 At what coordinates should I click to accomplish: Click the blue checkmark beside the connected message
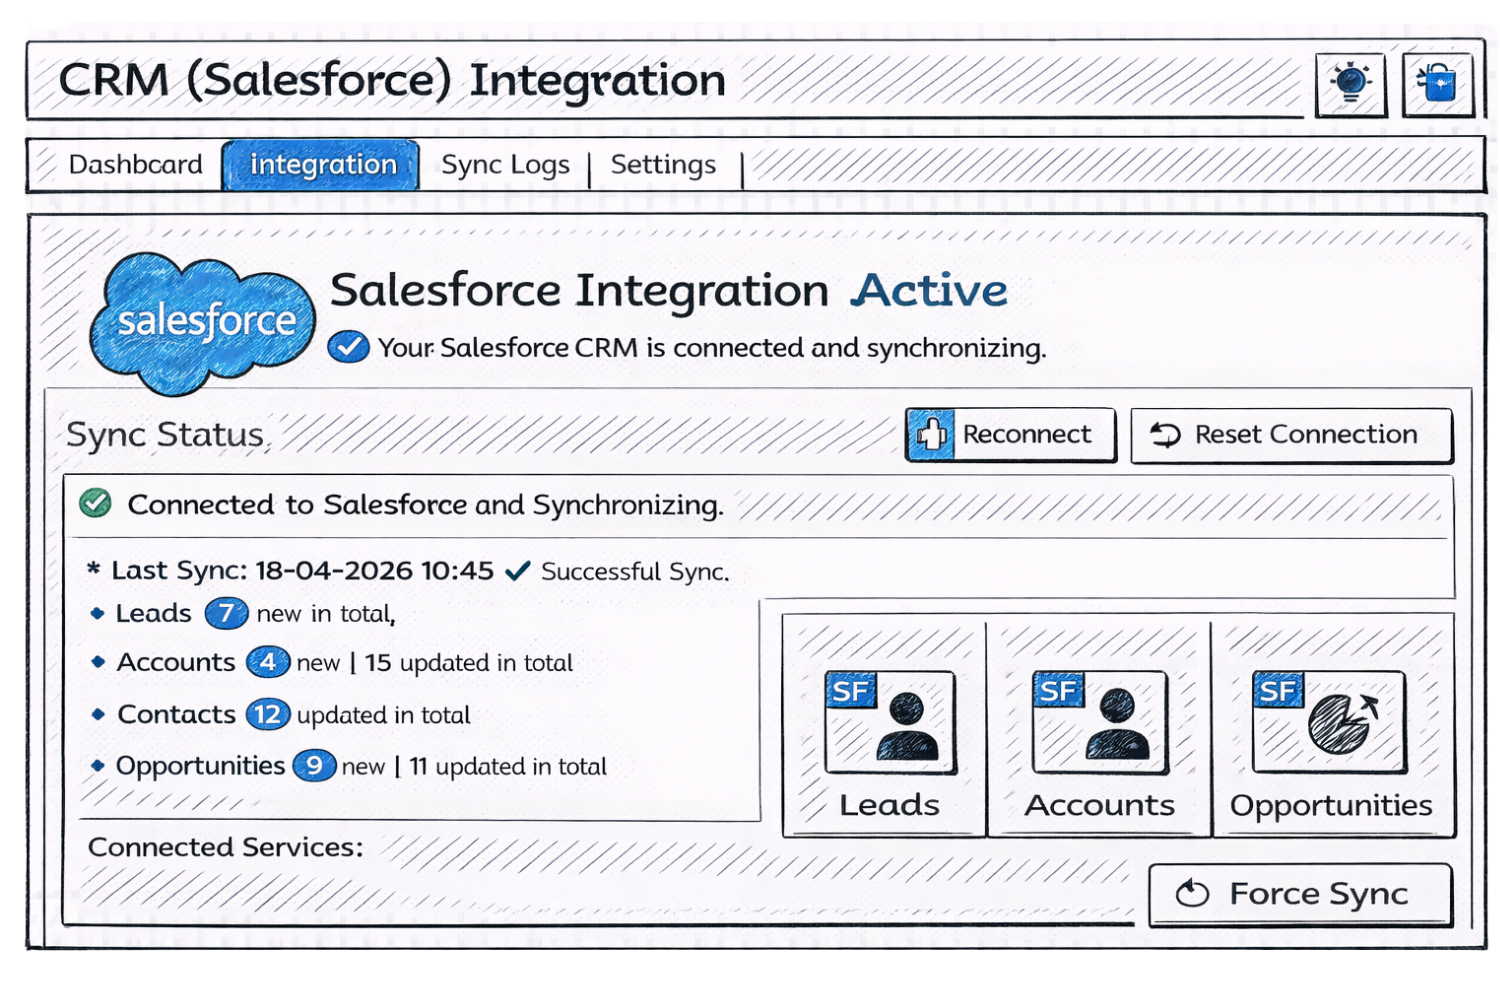(348, 347)
